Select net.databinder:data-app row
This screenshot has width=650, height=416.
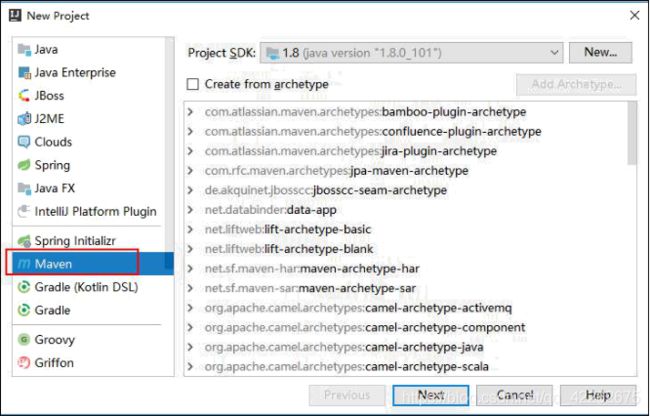pyautogui.click(x=406, y=210)
